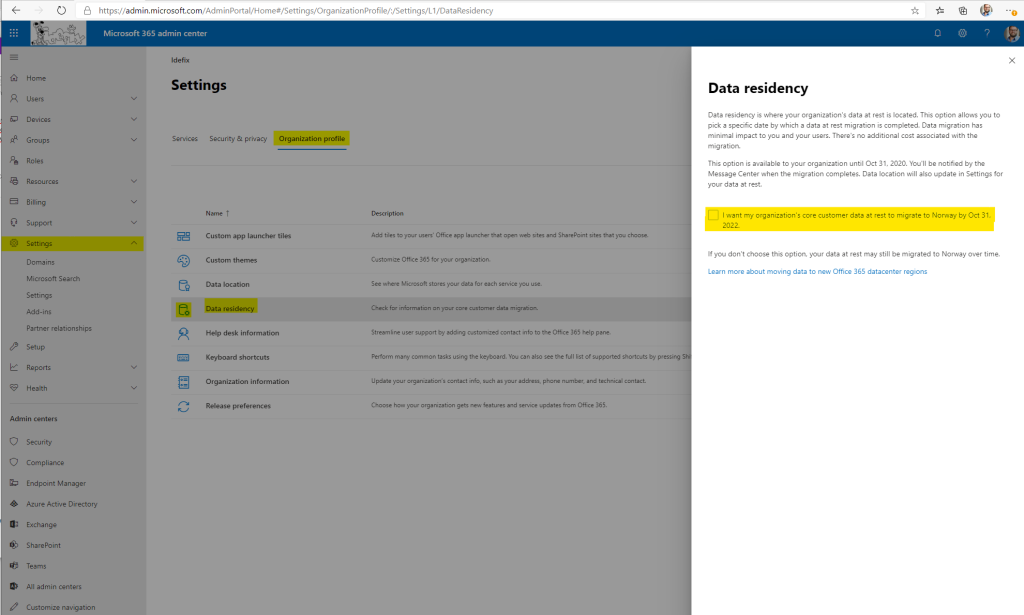Click the Organization information icon
Screen dimensions: 1024x615
click(184, 381)
